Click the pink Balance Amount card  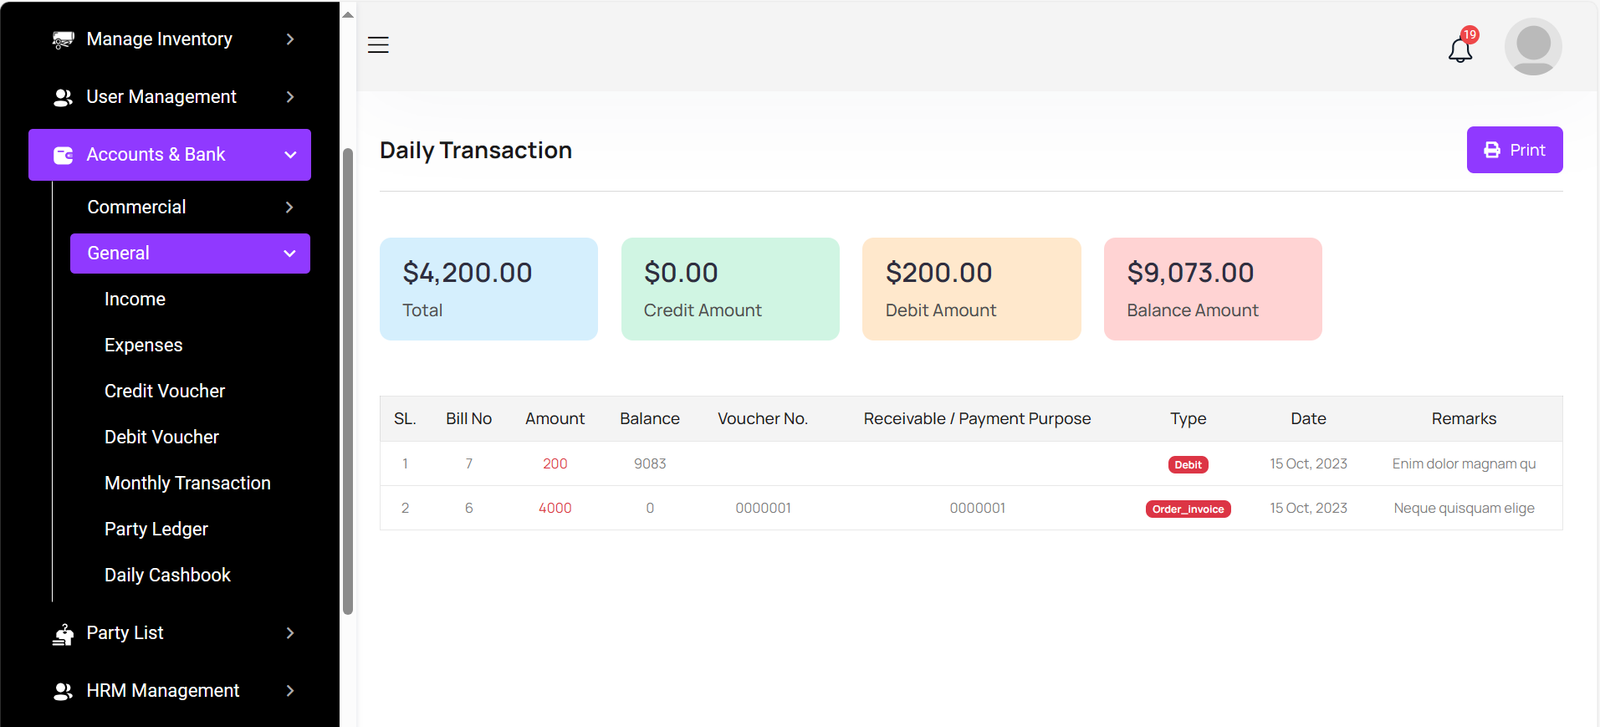click(x=1212, y=289)
